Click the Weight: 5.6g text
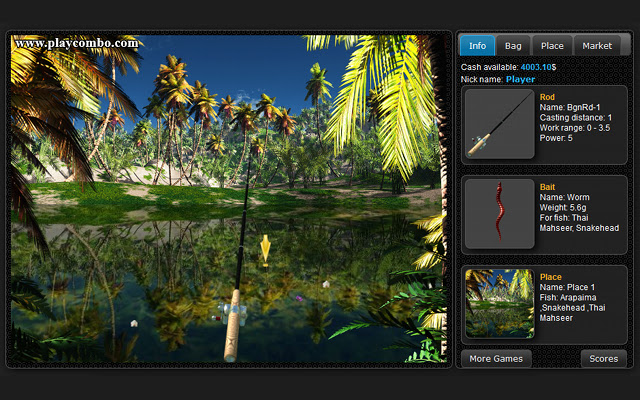Image resolution: width=640 pixels, height=400 pixels. (x=562, y=207)
